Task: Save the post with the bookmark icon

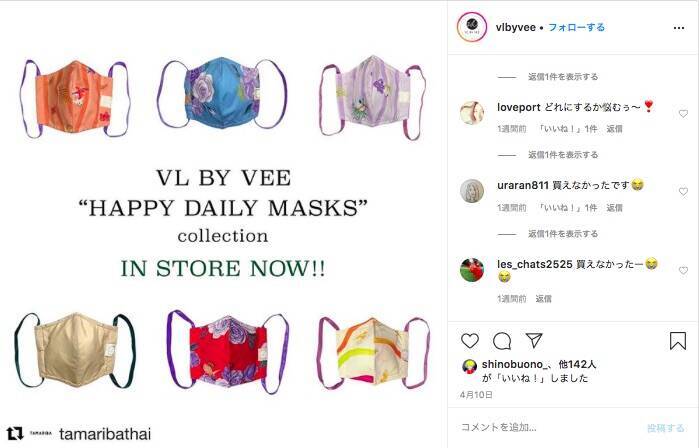Action: [678, 341]
